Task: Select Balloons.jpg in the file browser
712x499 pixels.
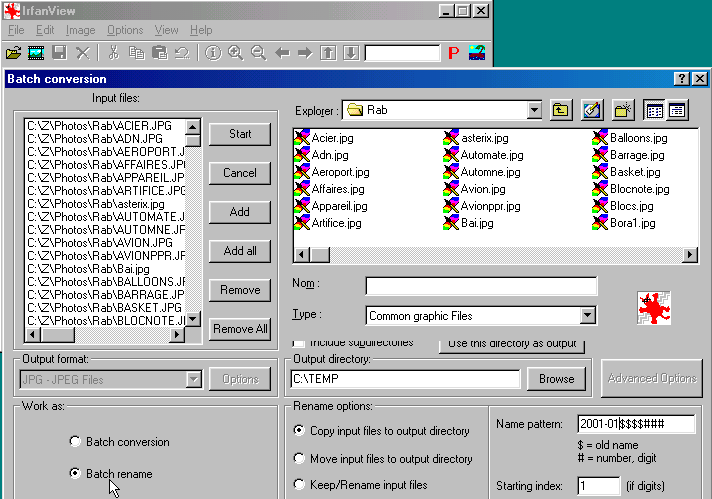Action: 638,138
